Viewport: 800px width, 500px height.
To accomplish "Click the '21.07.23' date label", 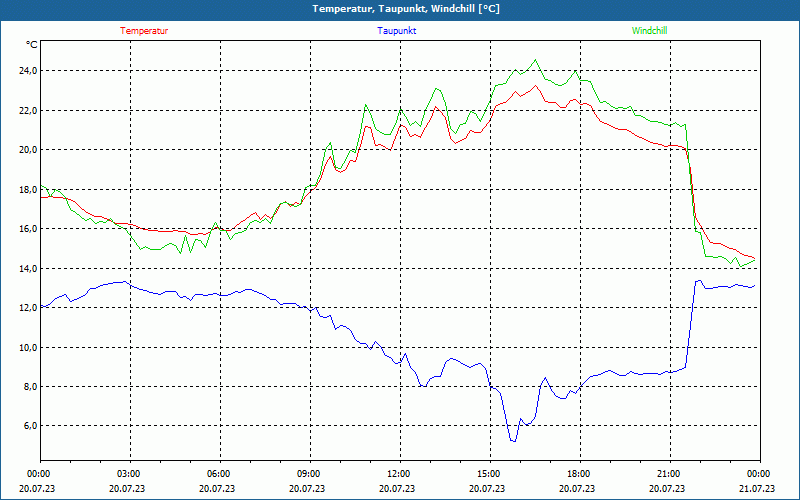I will click(757, 488).
